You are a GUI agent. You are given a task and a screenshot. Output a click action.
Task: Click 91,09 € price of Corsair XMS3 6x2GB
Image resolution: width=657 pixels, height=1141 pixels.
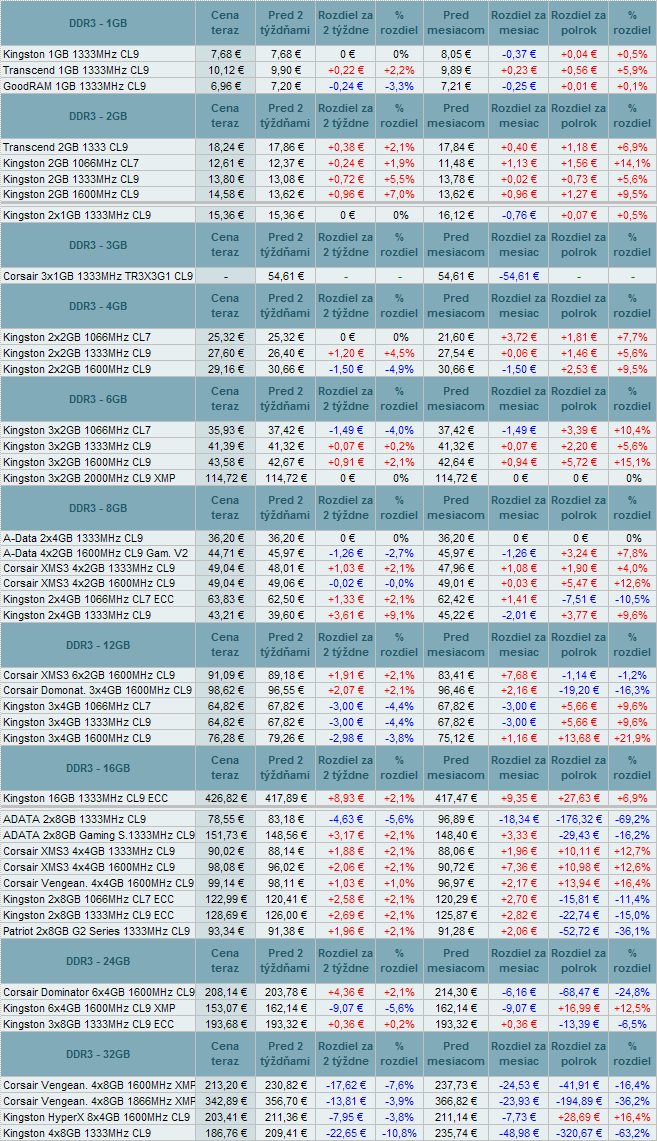point(227,675)
